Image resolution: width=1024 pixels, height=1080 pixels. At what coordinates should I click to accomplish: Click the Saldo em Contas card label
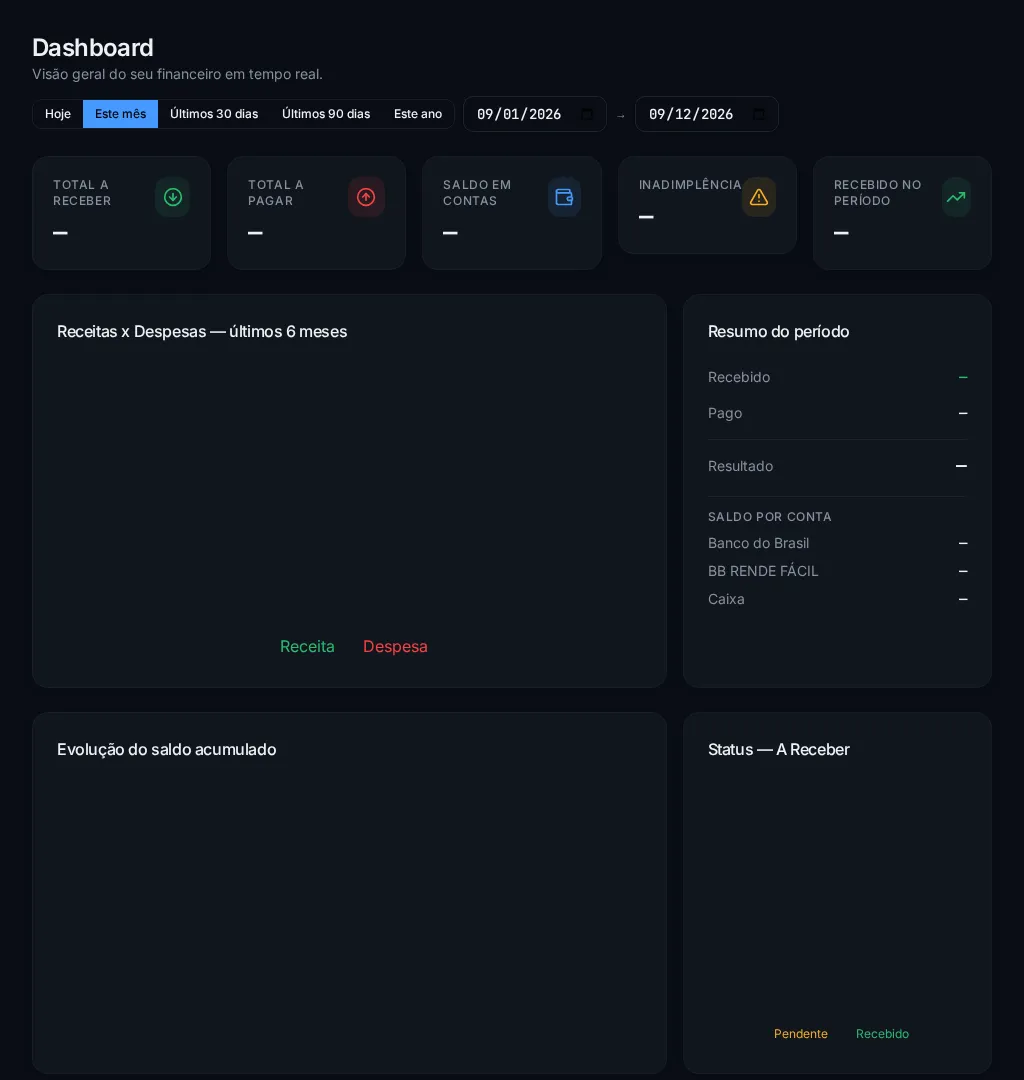coord(477,193)
